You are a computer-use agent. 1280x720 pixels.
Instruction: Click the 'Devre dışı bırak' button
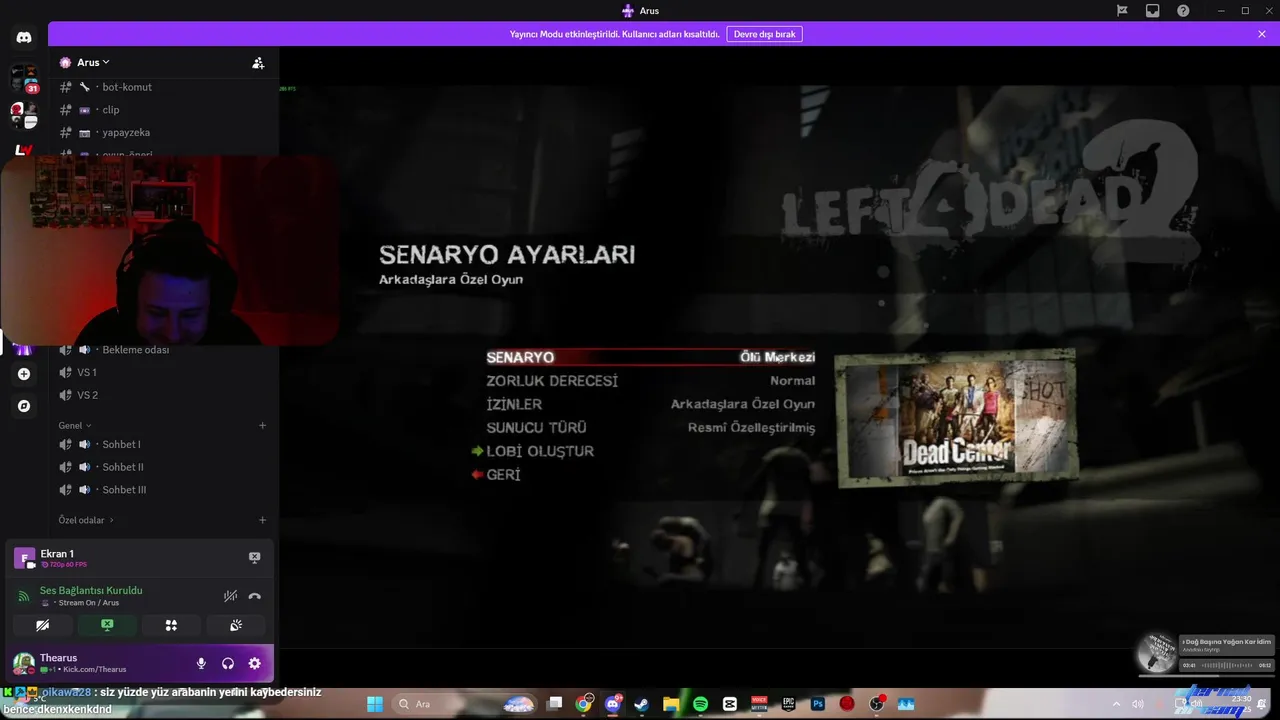(764, 34)
